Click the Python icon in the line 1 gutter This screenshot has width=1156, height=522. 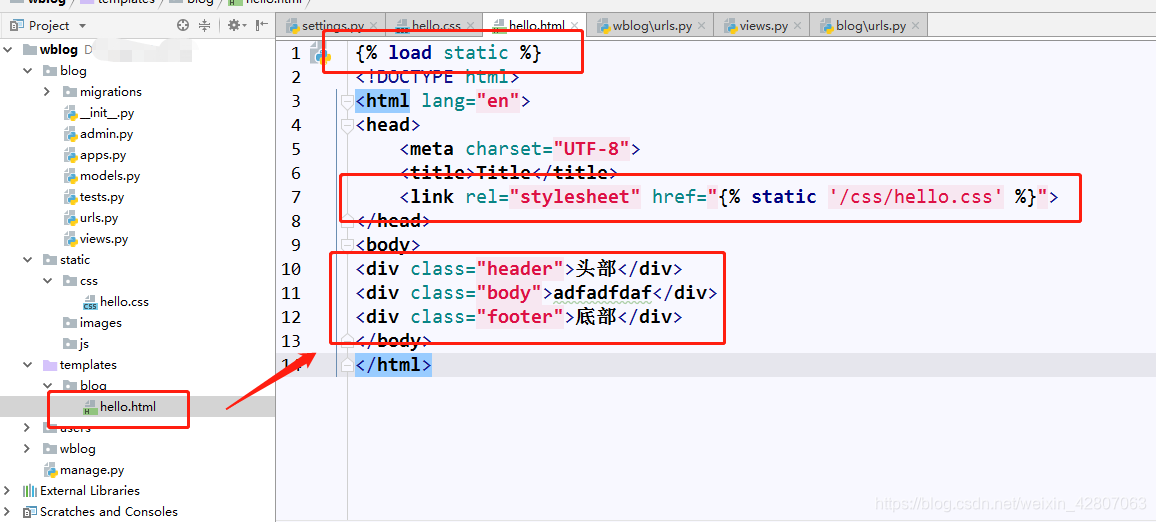[319, 53]
